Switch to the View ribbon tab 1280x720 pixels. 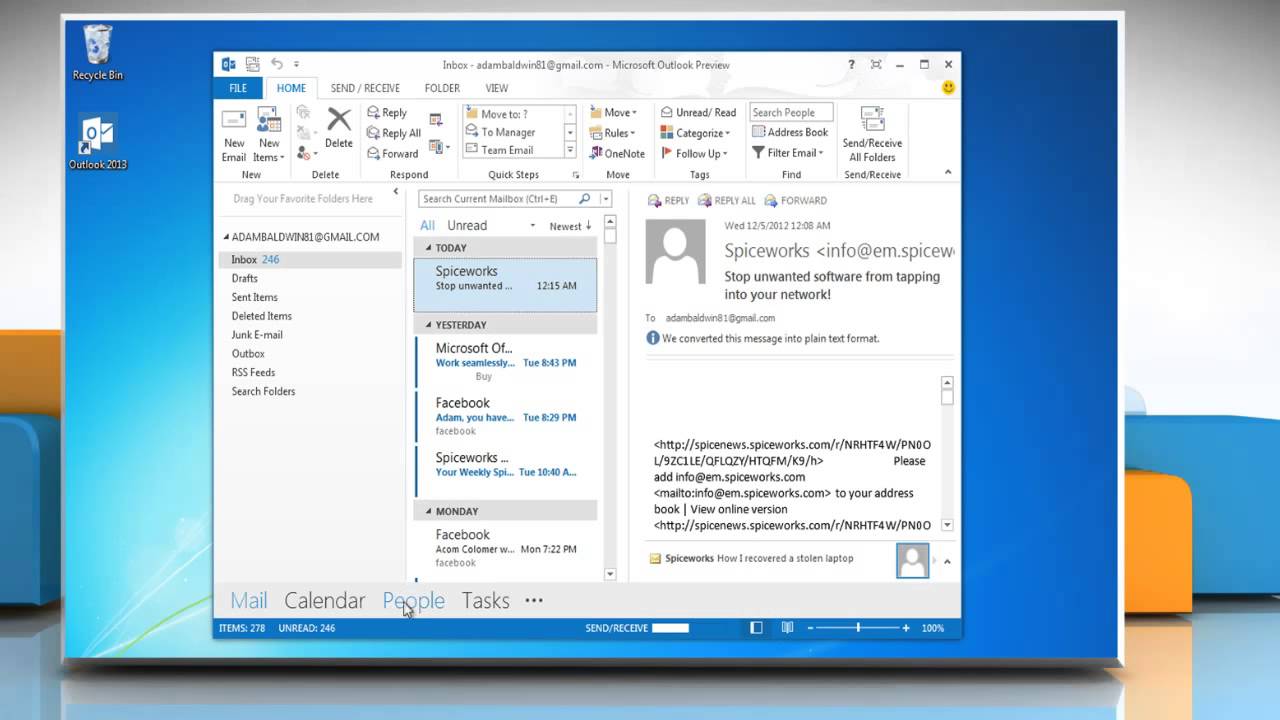[497, 88]
